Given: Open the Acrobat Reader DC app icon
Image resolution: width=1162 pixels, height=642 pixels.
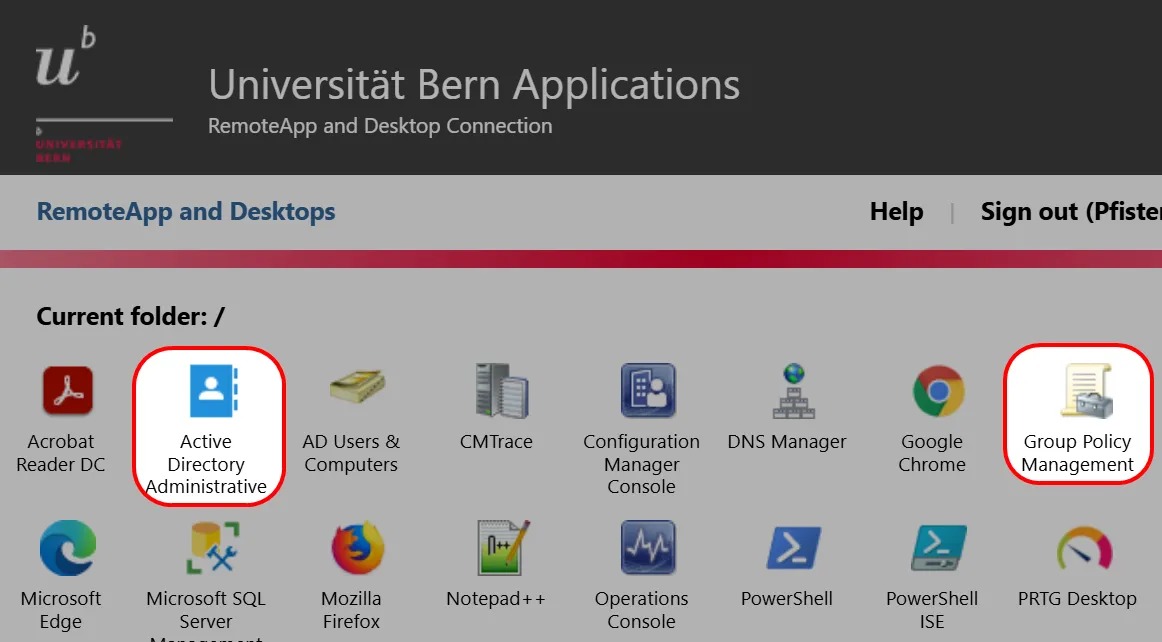Looking at the screenshot, I should (x=67, y=390).
